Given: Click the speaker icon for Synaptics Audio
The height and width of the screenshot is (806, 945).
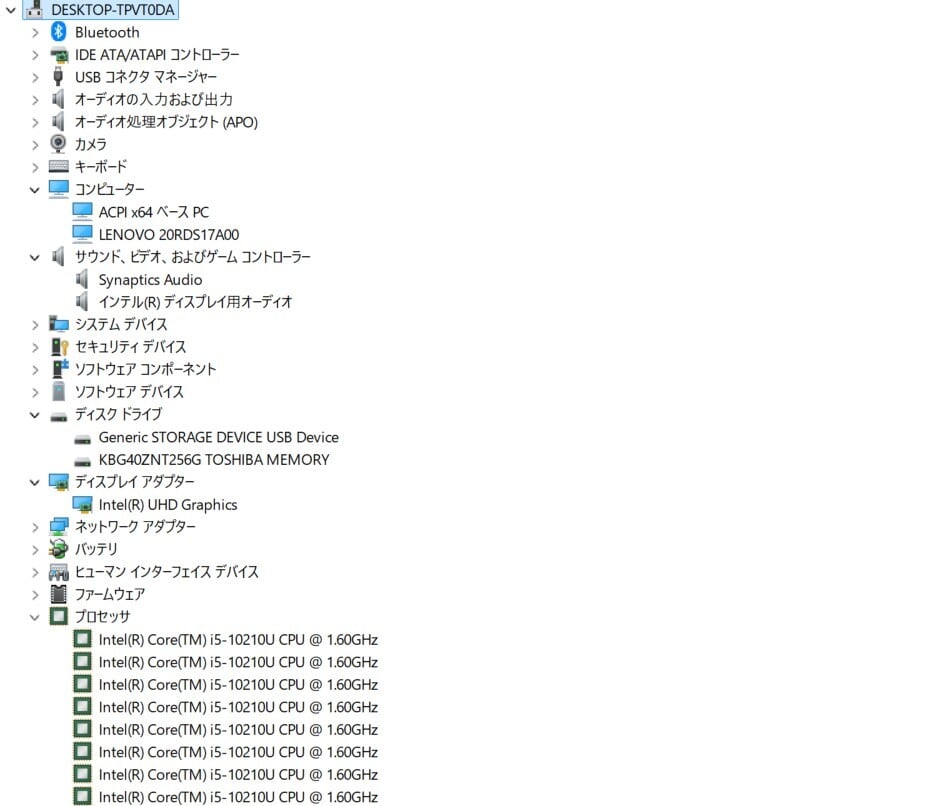Looking at the screenshot, I should click(82, 279).
